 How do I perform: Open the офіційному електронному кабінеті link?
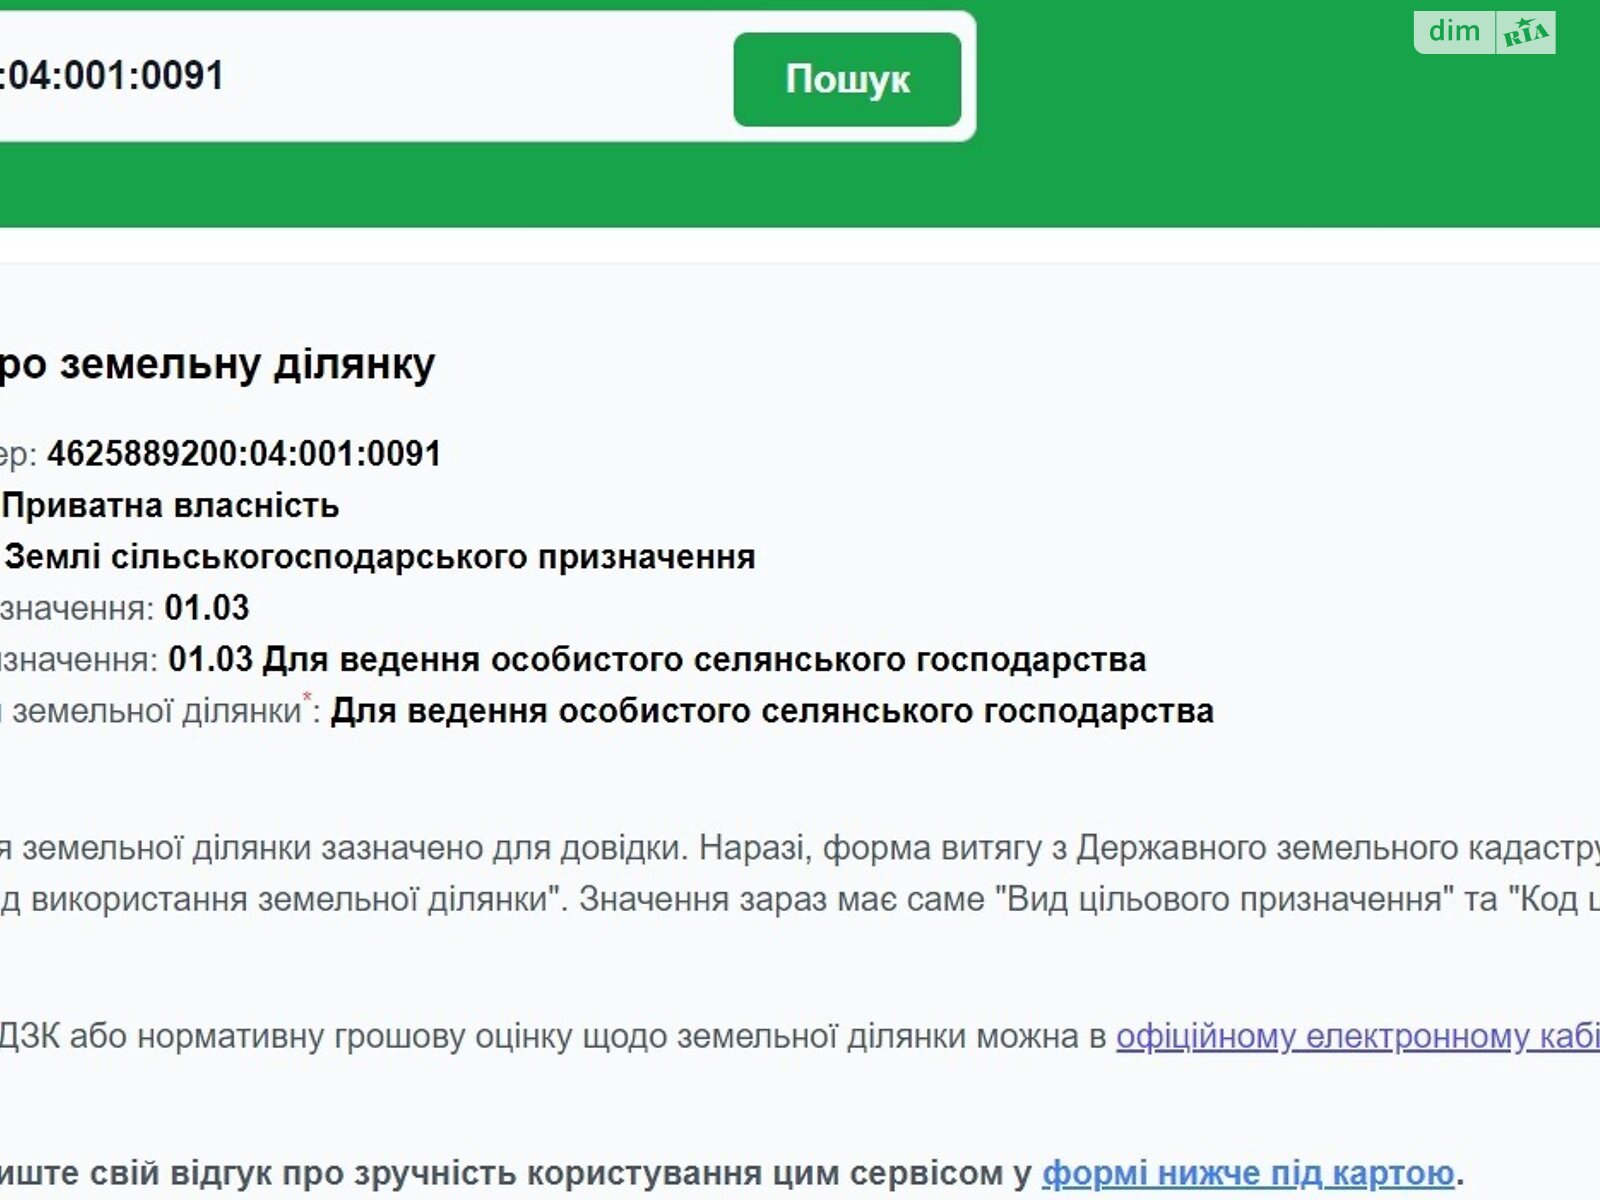(x=1357, y=1036)
